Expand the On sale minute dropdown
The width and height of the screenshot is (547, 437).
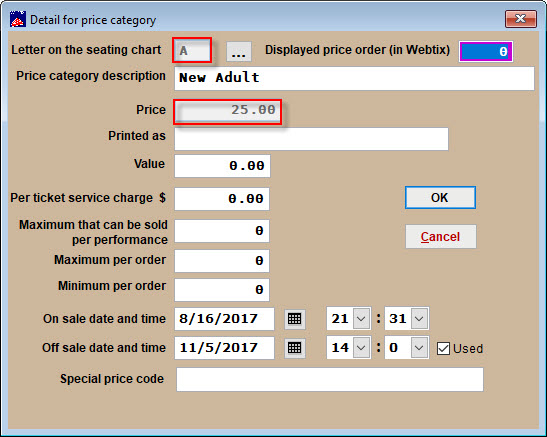(419, 318)
